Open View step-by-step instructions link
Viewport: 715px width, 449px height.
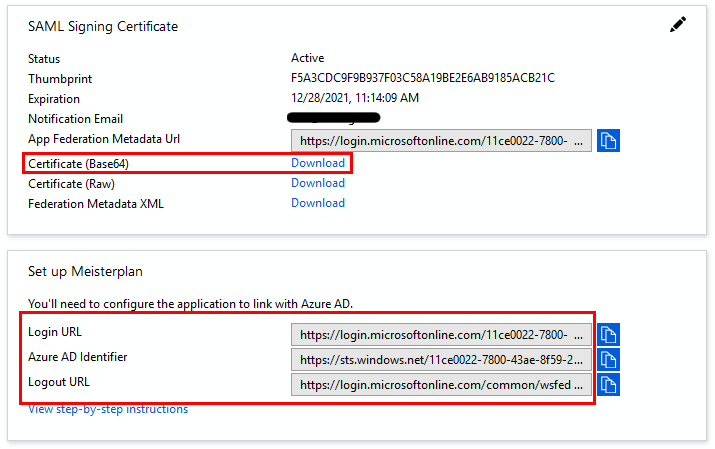click(x=108, y=409)
